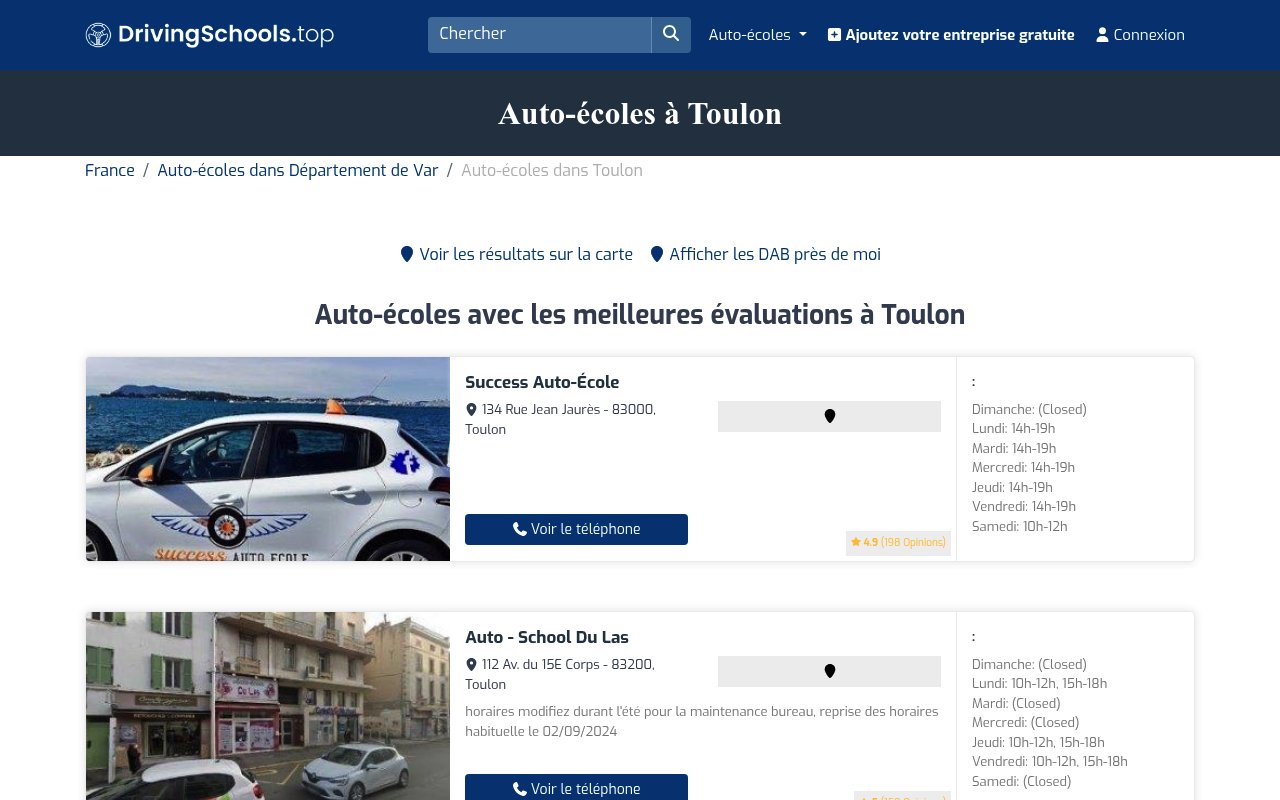Image resolution: width=1280 pixels, height=800 pixels.
Task: Click the pin icon beside 112 Av. du 15E Corps
Action: coord(470,664)
